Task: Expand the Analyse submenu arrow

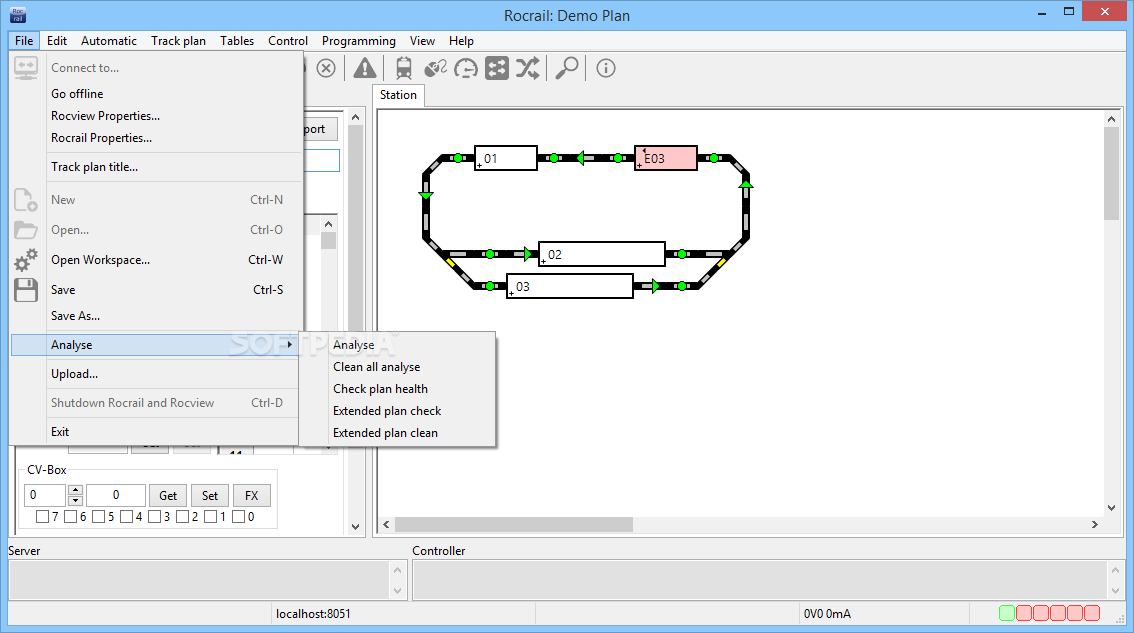Action: [x=289, y=345]
